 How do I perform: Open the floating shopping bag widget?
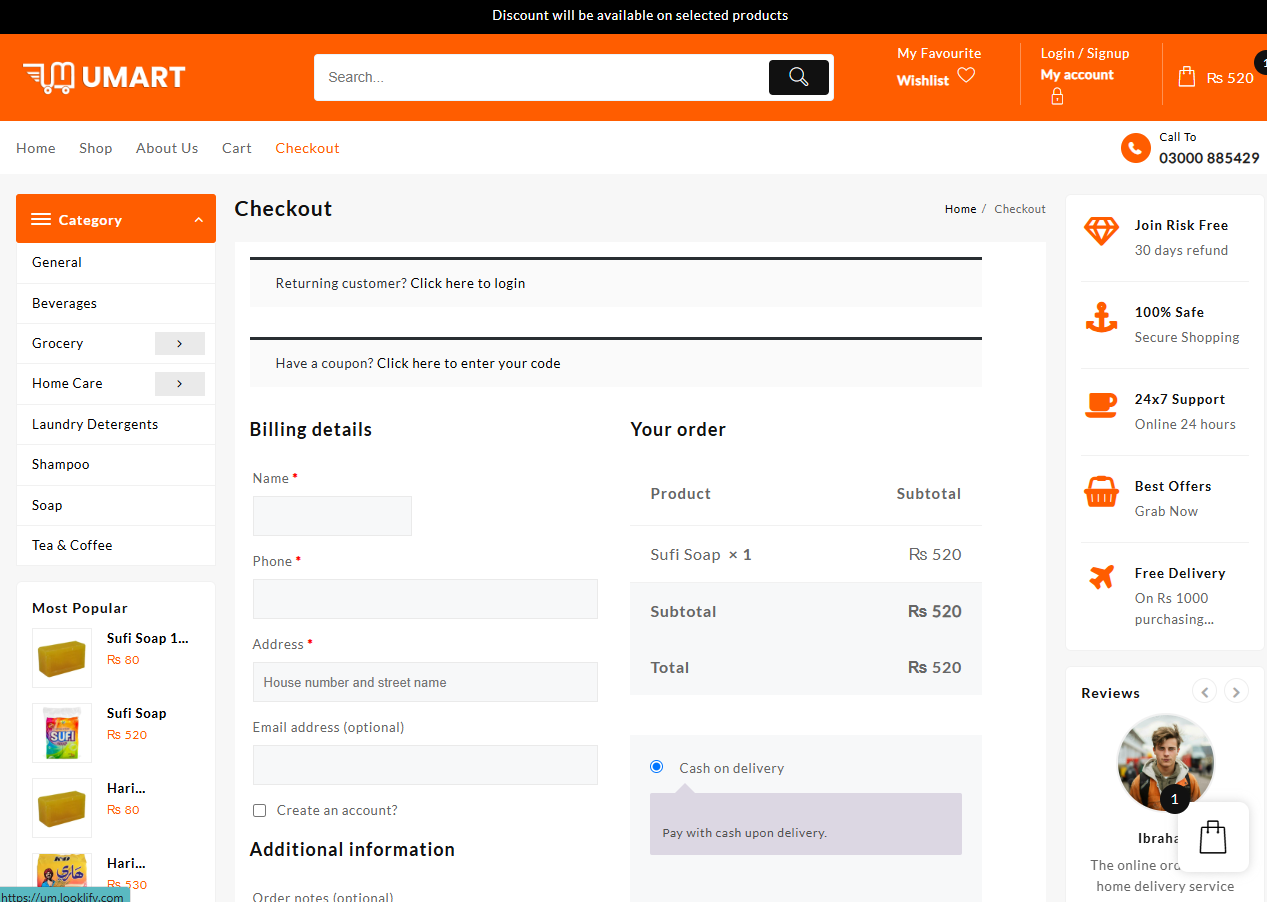pyautogui.click(x=1212, y=837)
